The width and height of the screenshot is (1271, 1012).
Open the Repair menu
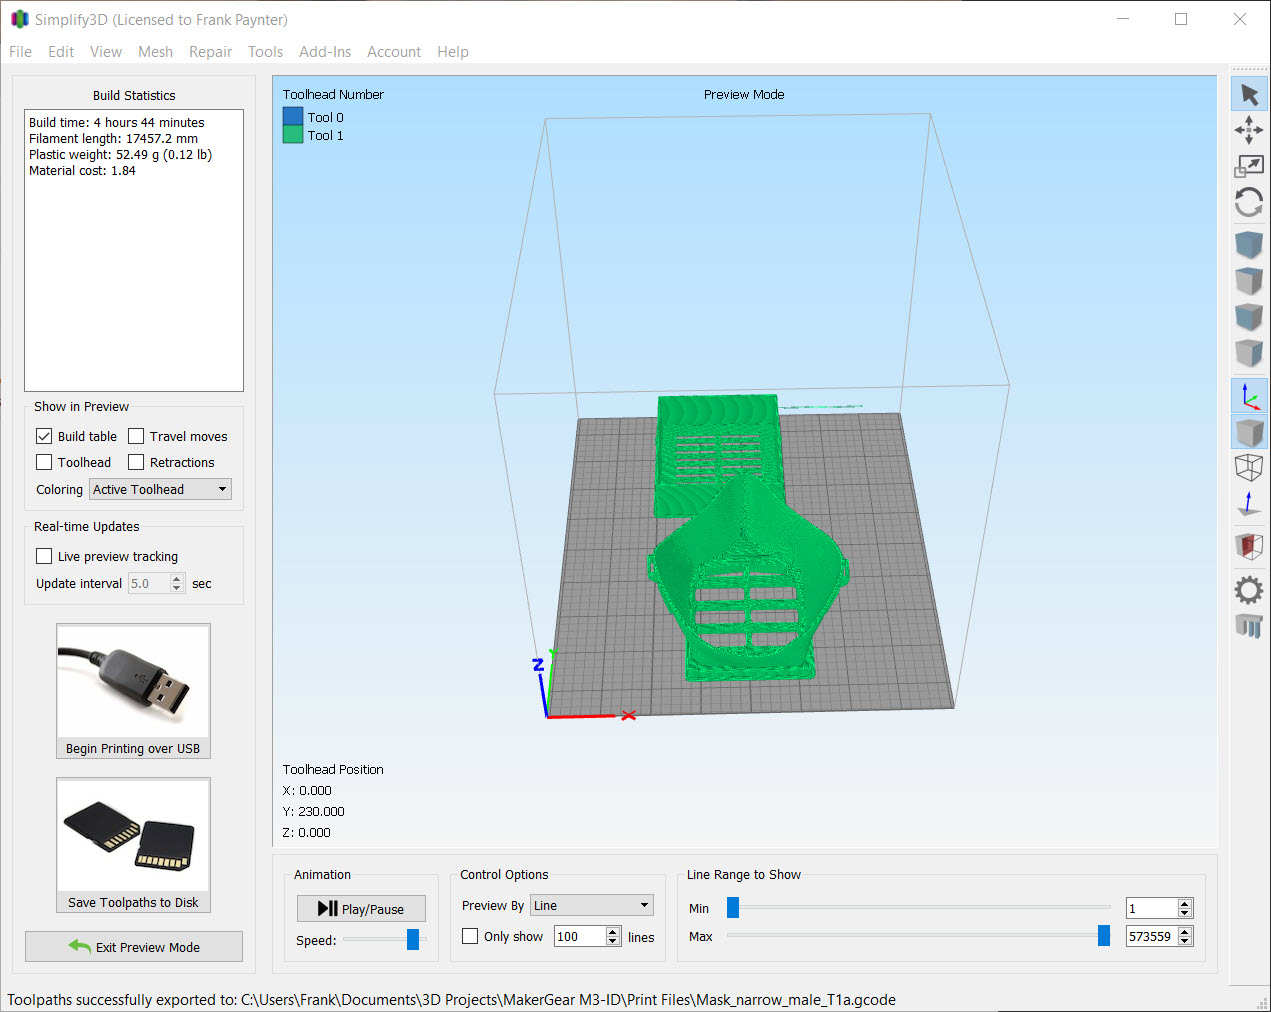[x=210, y=52]
